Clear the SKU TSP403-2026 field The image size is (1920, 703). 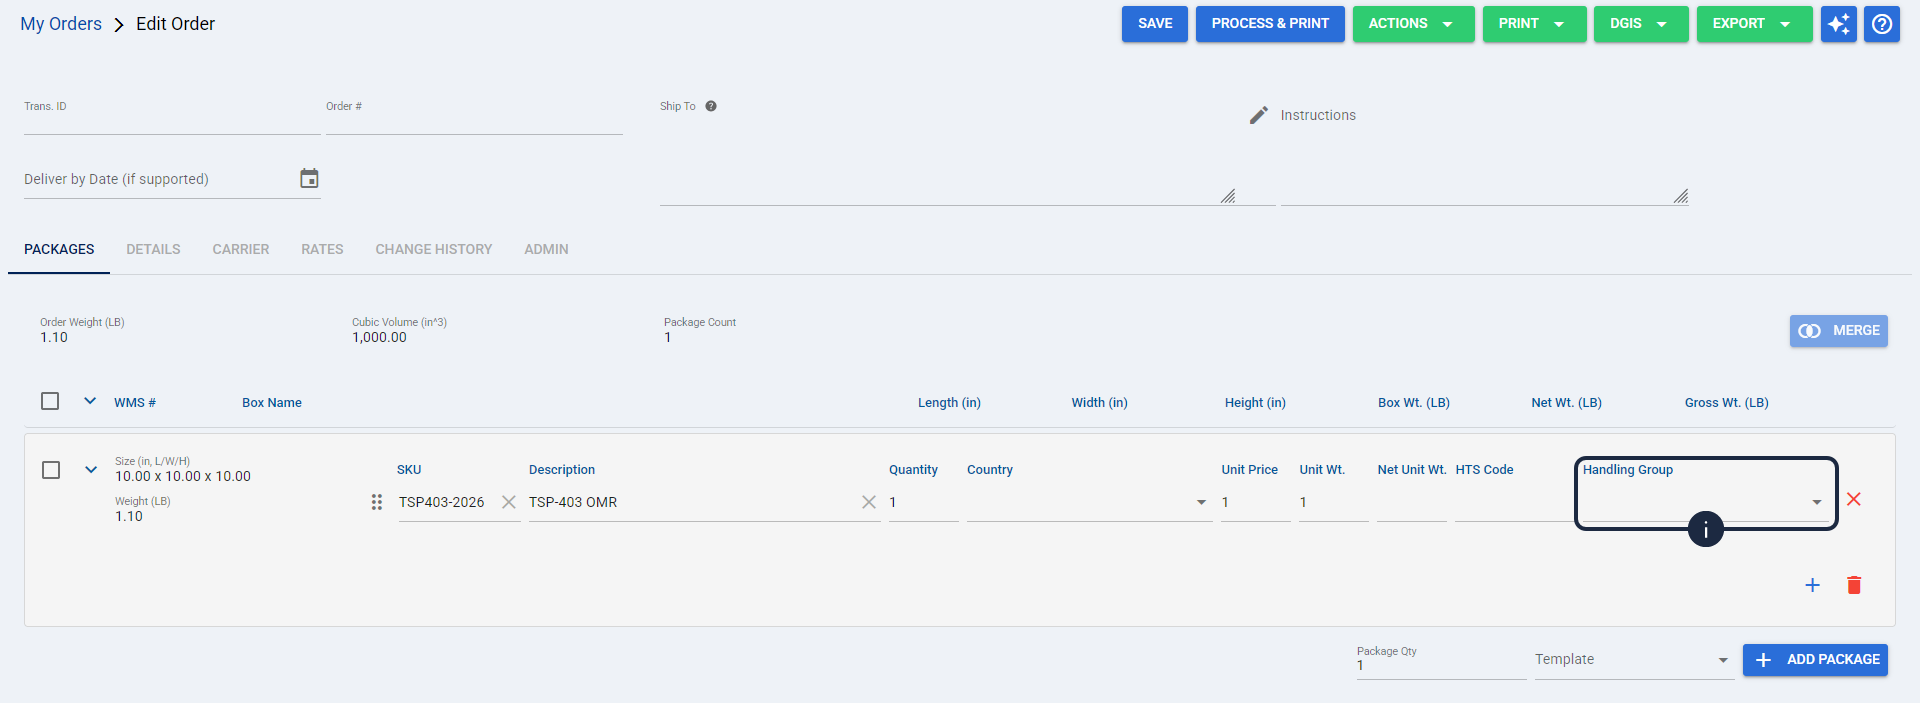[x=509, y=502]
